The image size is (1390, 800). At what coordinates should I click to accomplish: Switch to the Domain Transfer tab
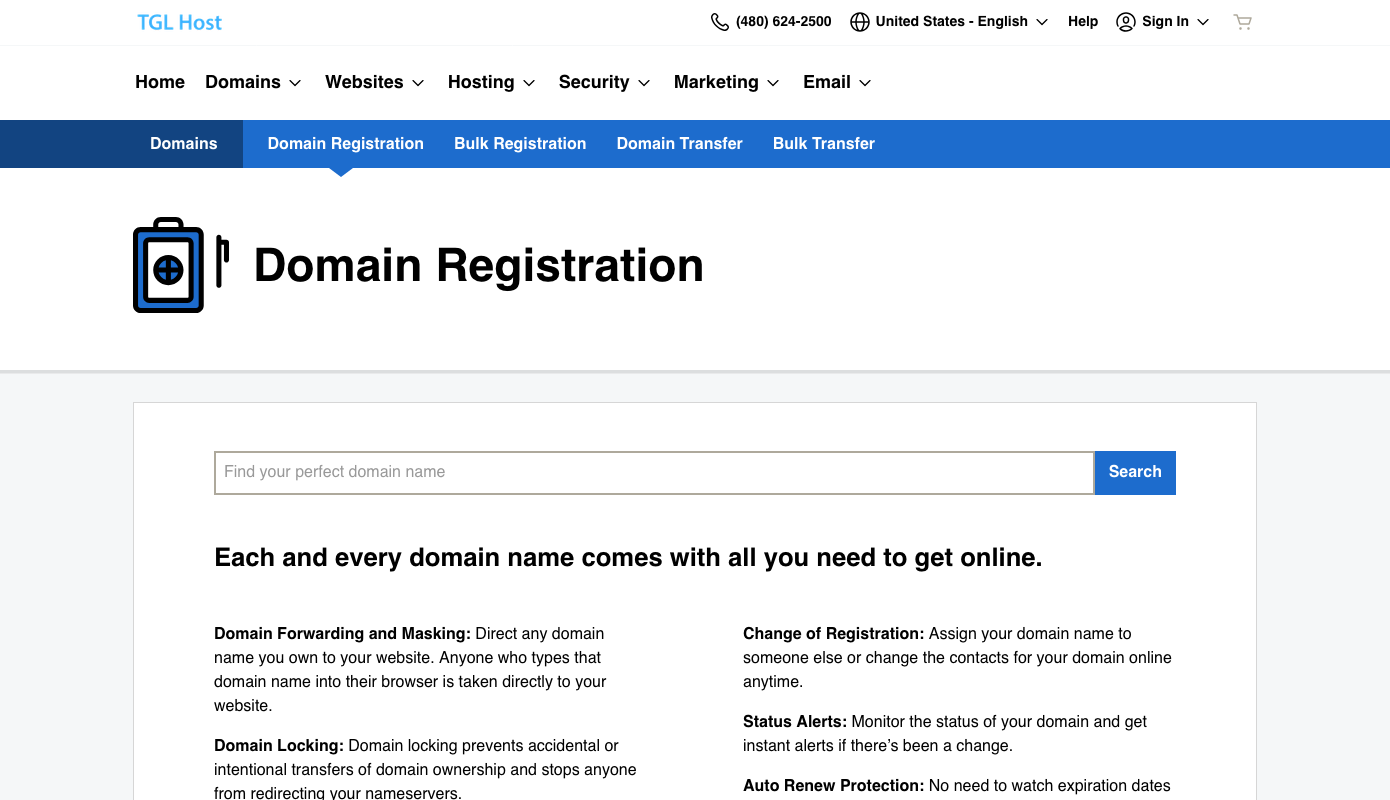point(679,144)
